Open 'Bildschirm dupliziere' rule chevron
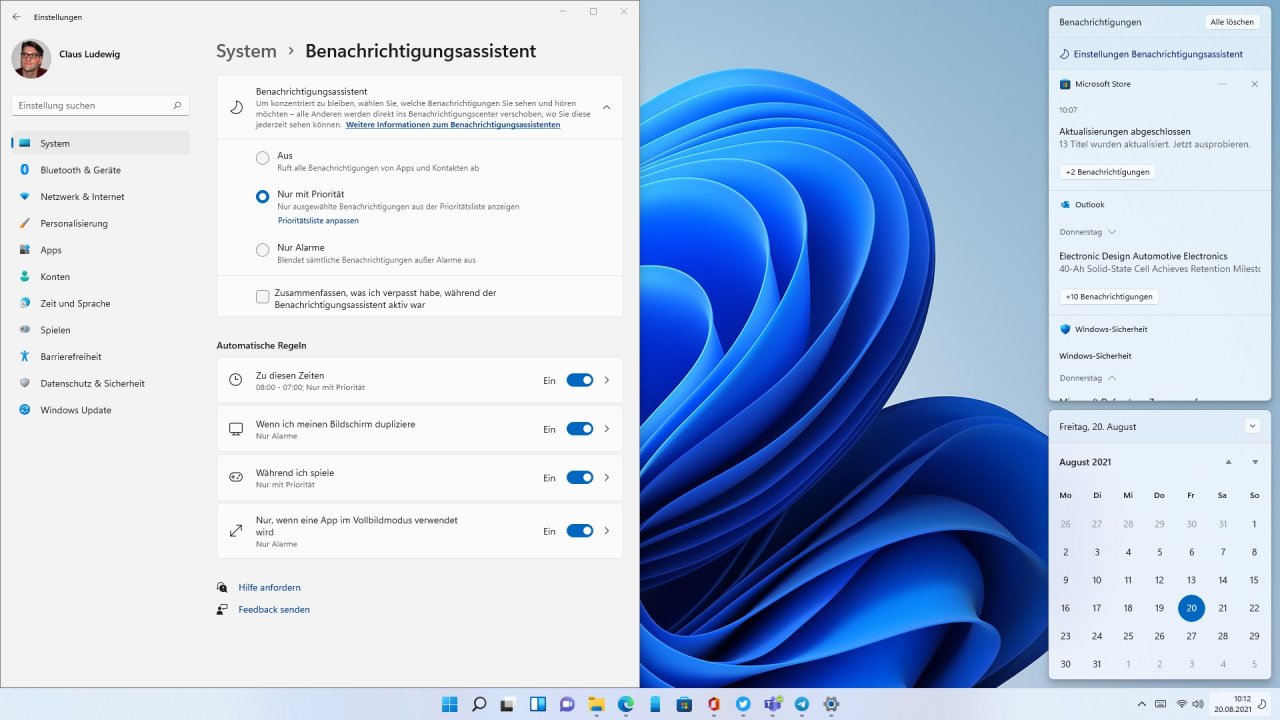The height and width of the screenshot is (720, 1280). [607, 429]
